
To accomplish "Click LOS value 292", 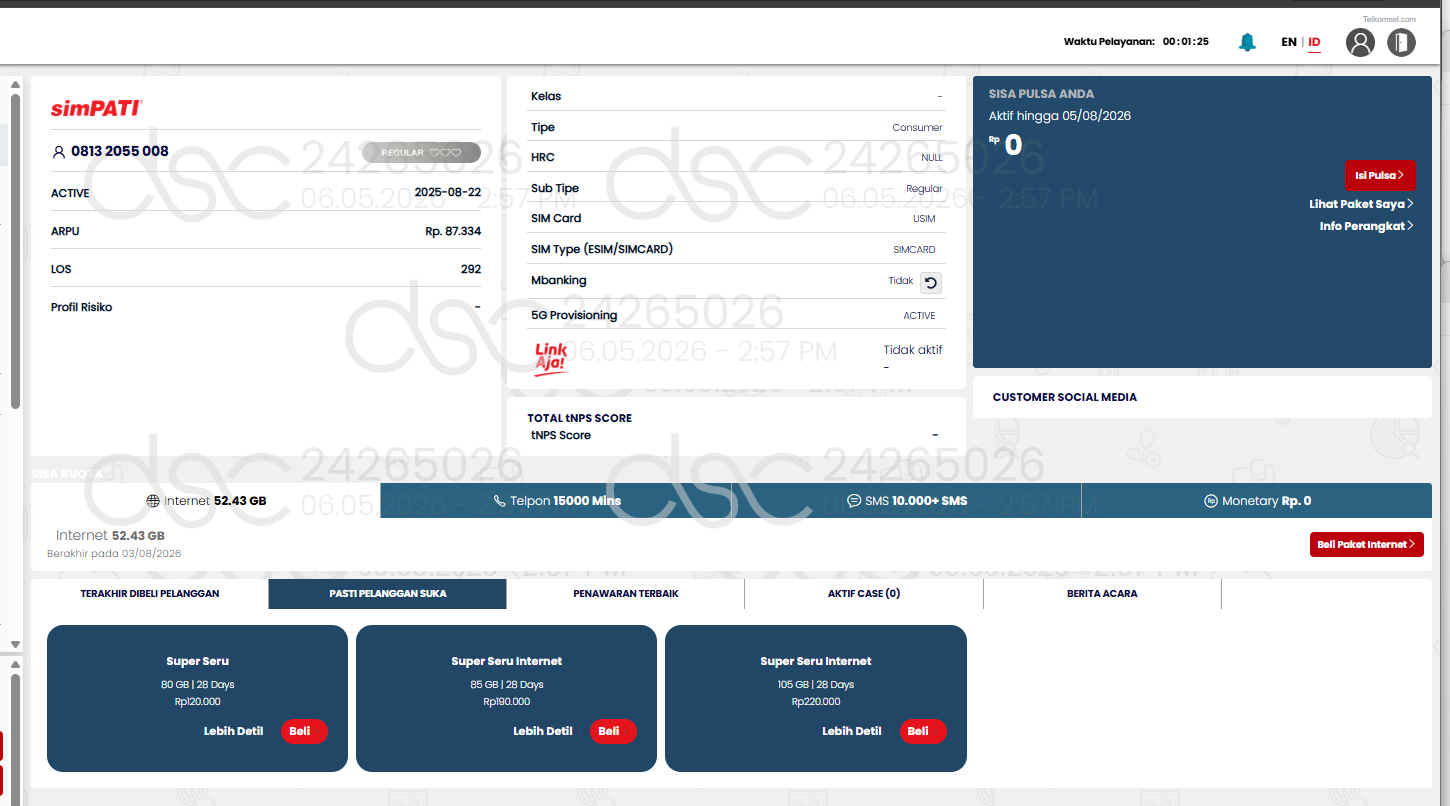I will [x=471, y=269].
